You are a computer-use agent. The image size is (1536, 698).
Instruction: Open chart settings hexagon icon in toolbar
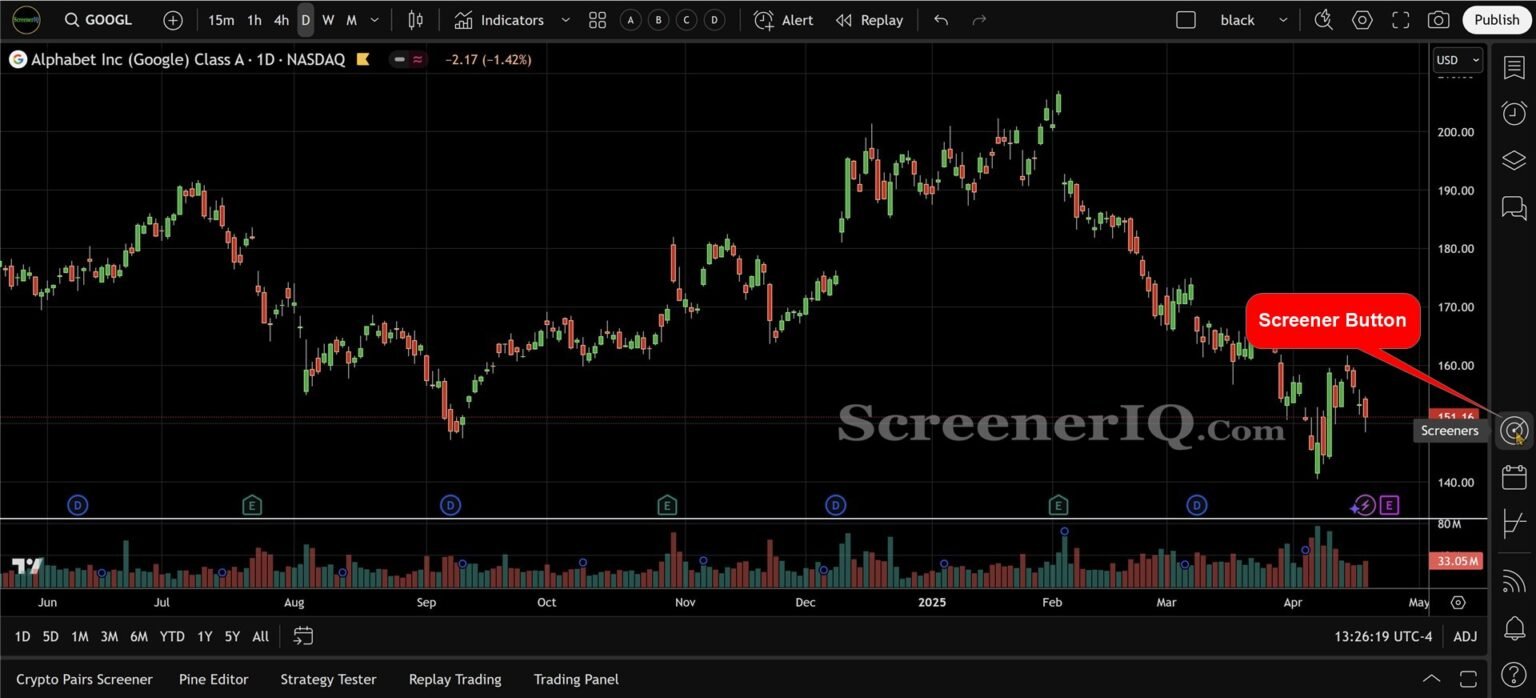coord(1362,20)
